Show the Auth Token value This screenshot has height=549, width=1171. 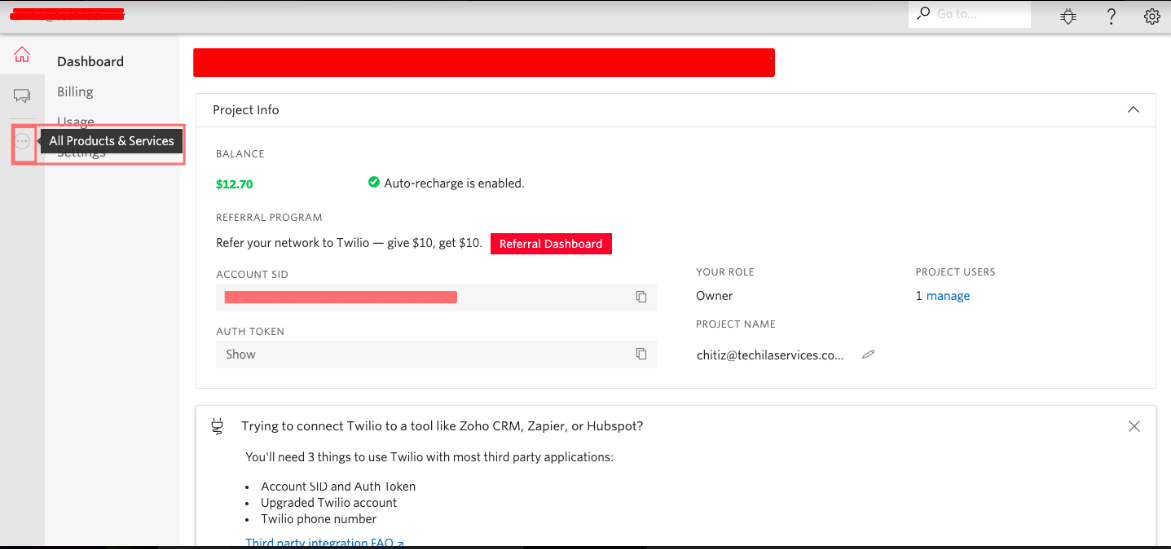[x=240, y=355]
